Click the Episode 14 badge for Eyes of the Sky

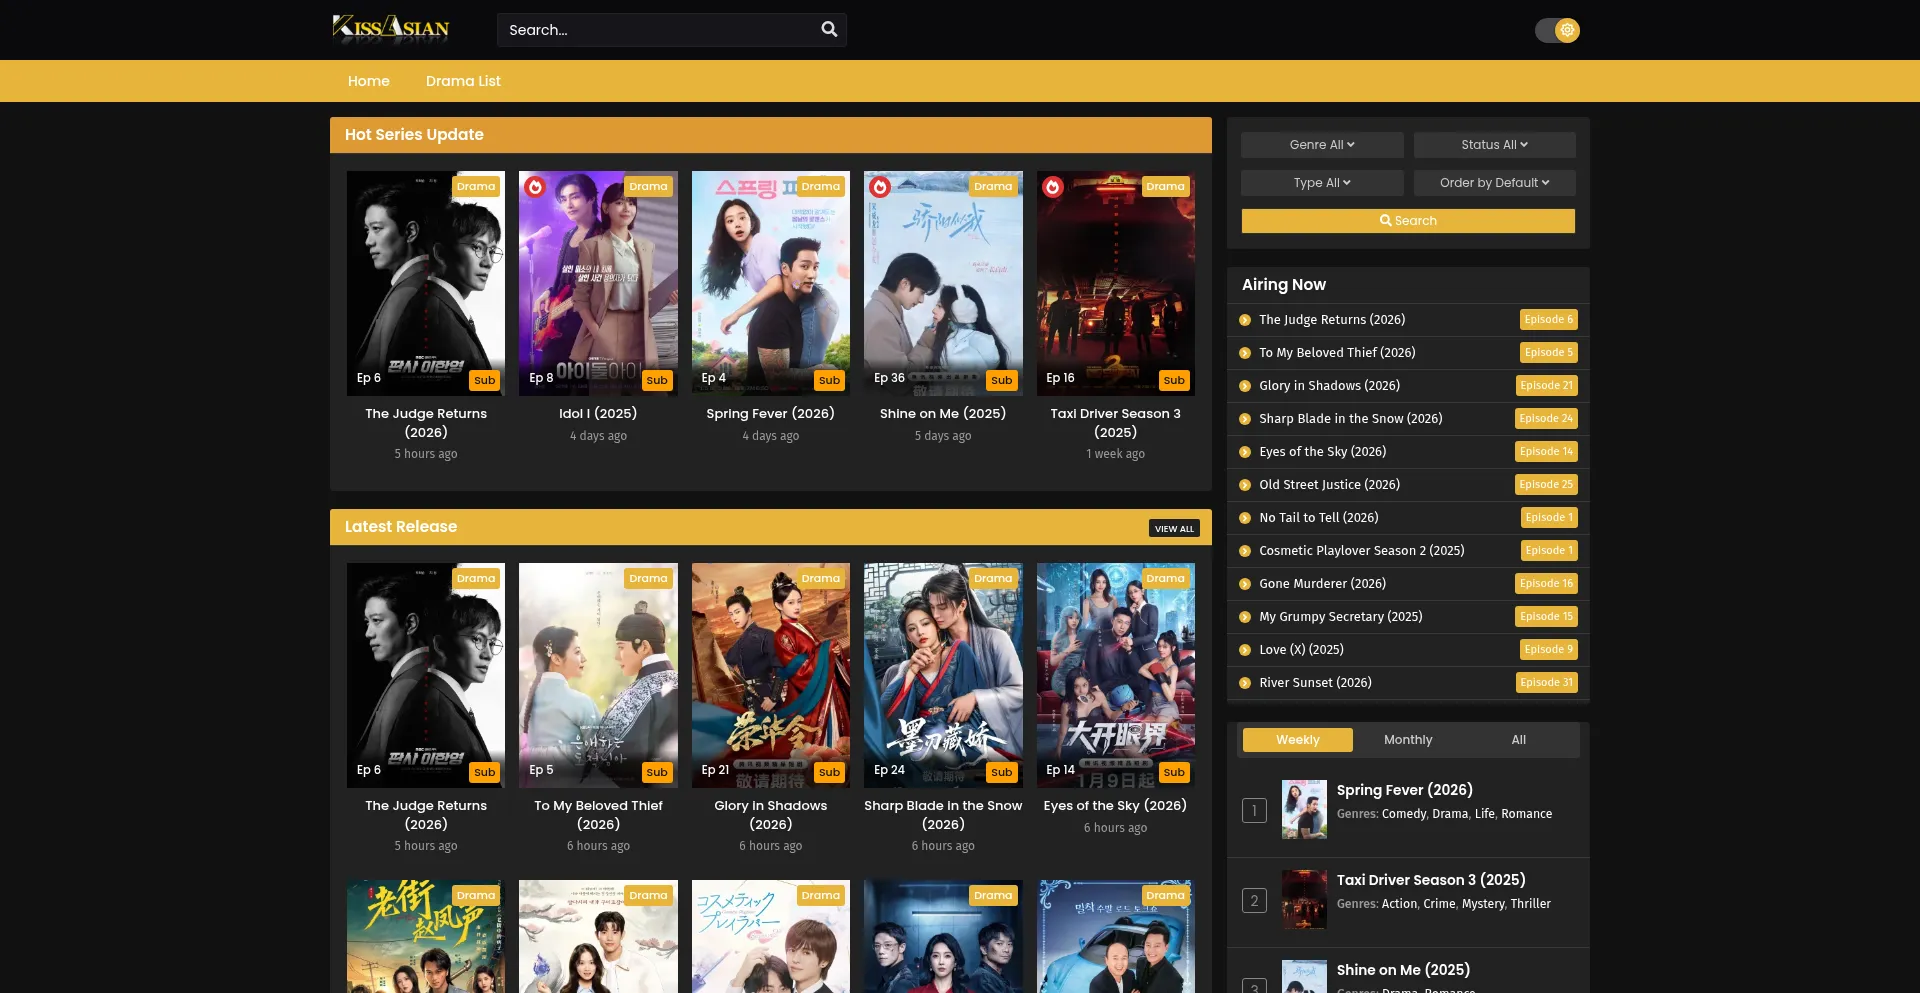tap(1546, 452)
